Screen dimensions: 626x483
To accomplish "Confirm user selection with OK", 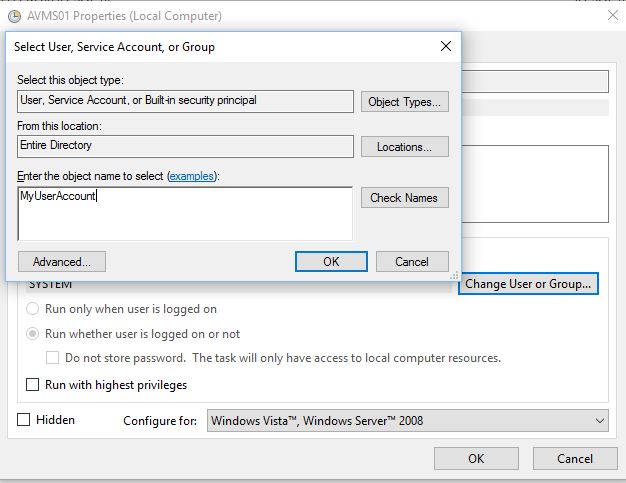I will coord(331,261).
